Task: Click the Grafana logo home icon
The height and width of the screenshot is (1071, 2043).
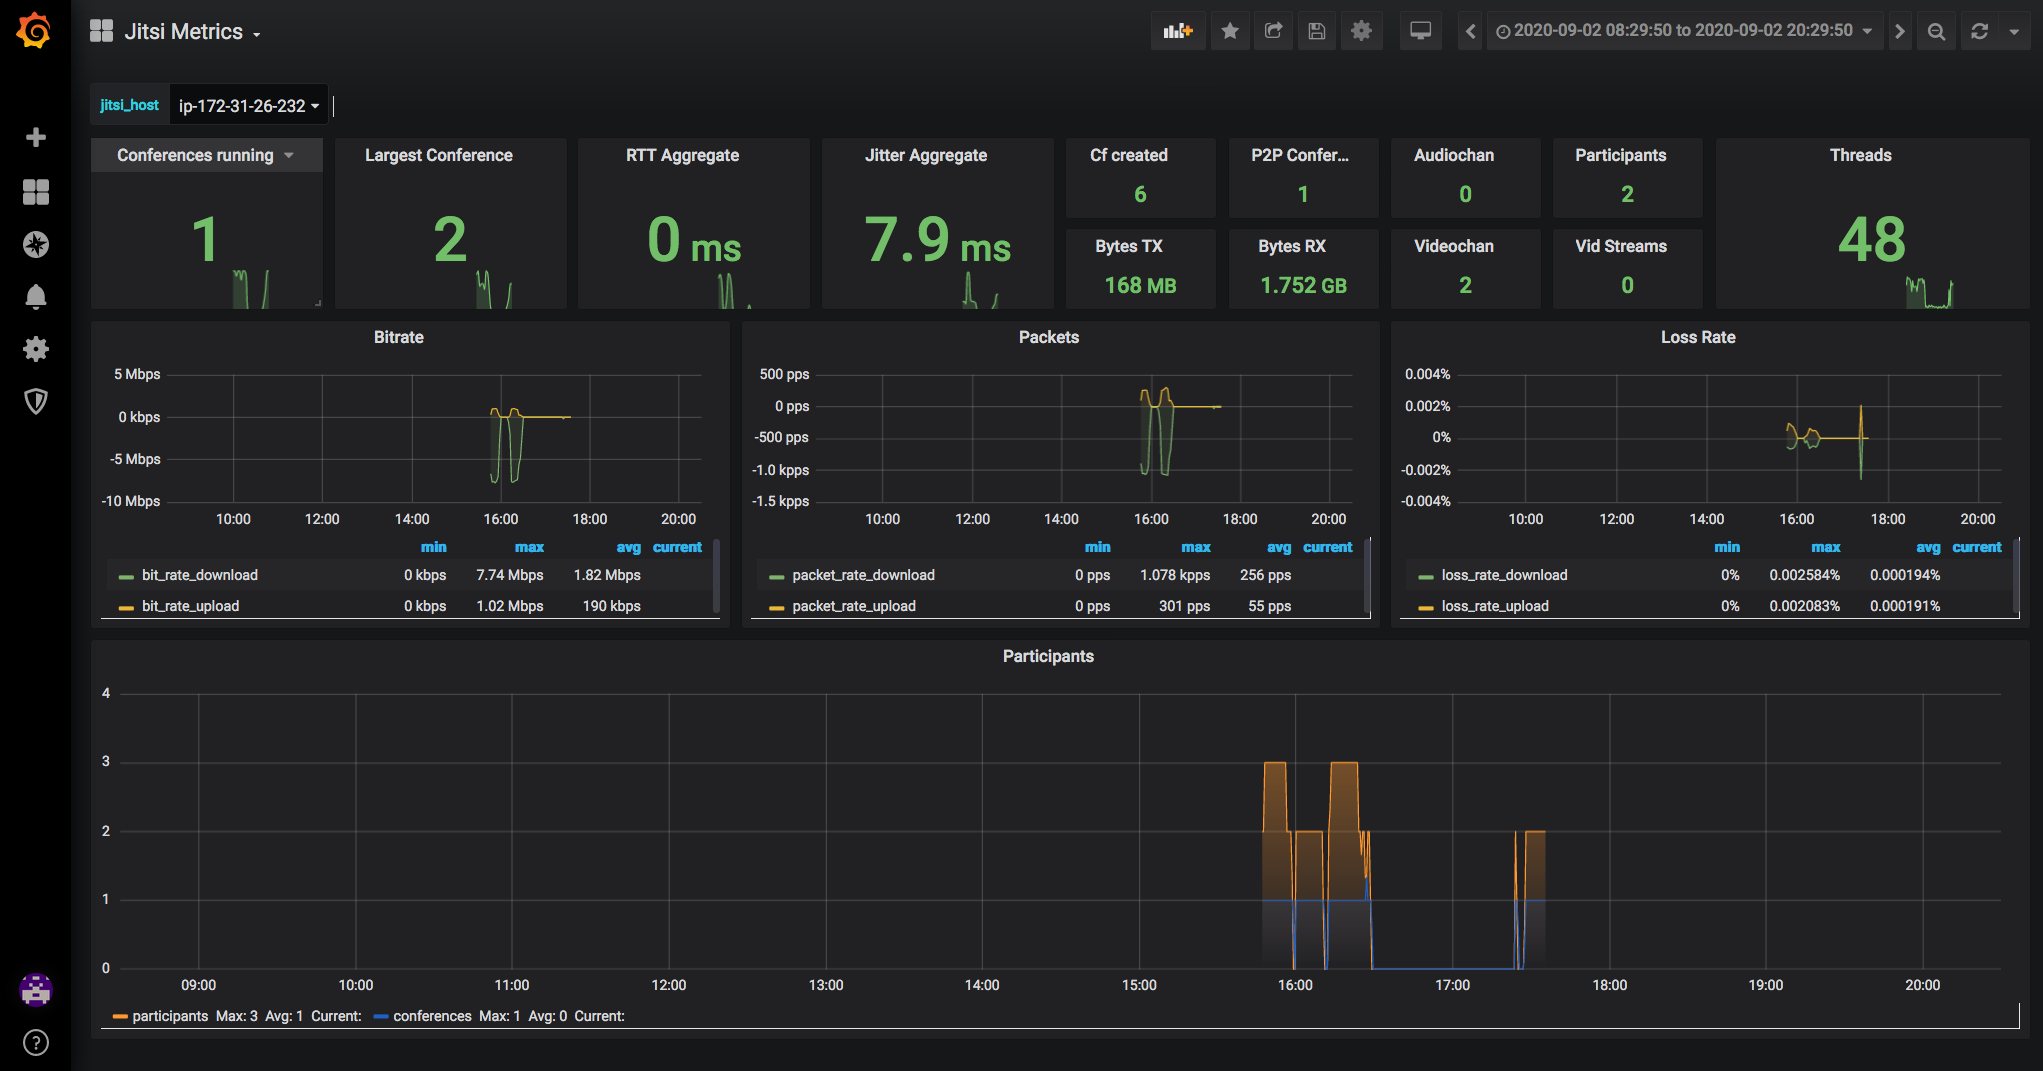Action: pos(34,31)
